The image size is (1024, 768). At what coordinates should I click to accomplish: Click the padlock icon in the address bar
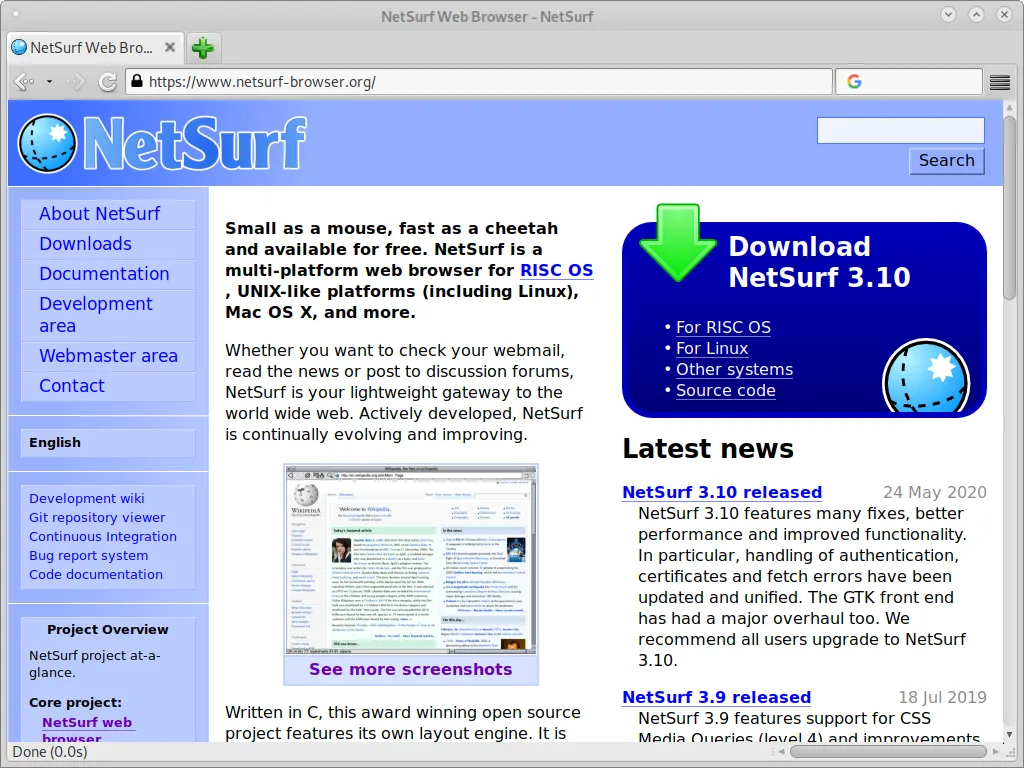point(135,82)
